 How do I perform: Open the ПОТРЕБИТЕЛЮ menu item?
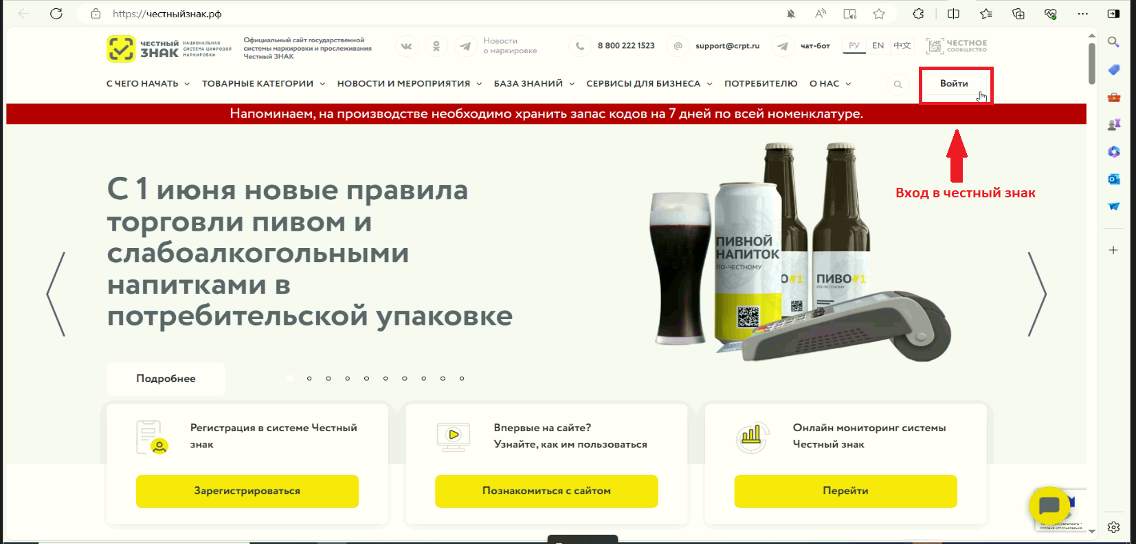click(761, 84)
